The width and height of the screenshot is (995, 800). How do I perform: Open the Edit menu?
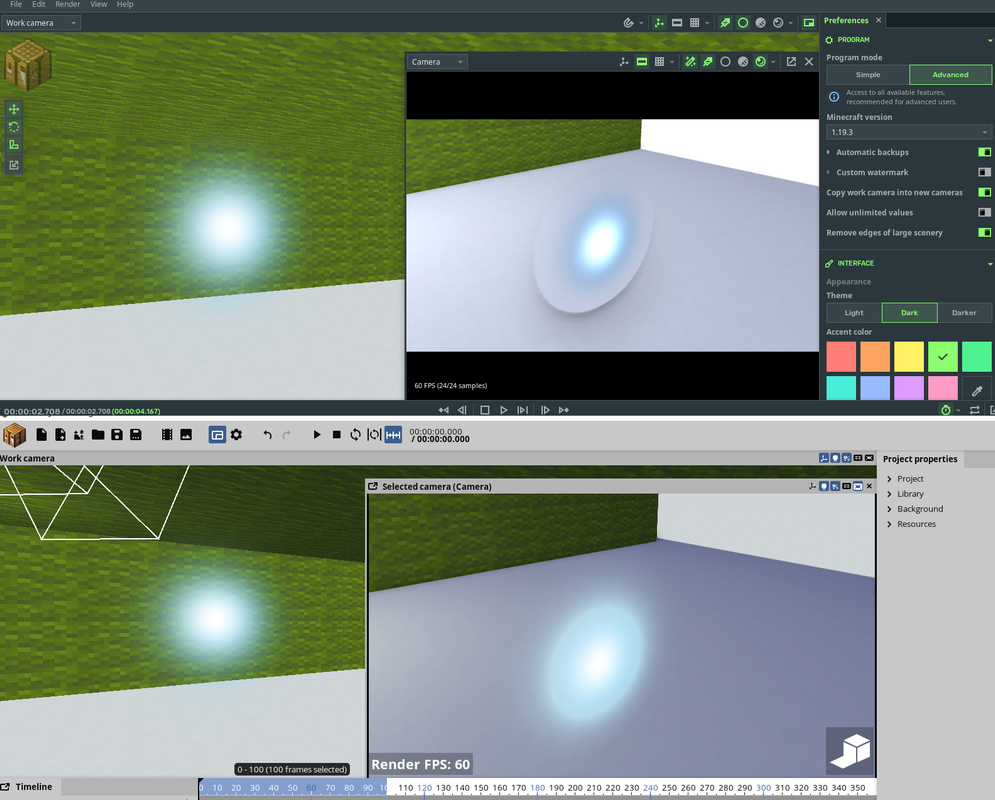39,4
